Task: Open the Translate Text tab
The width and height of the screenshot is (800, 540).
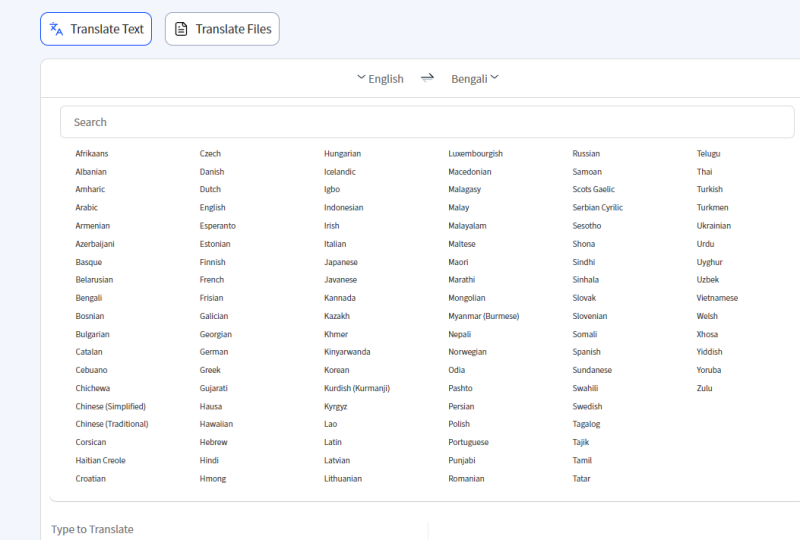Action: [96, 29]
